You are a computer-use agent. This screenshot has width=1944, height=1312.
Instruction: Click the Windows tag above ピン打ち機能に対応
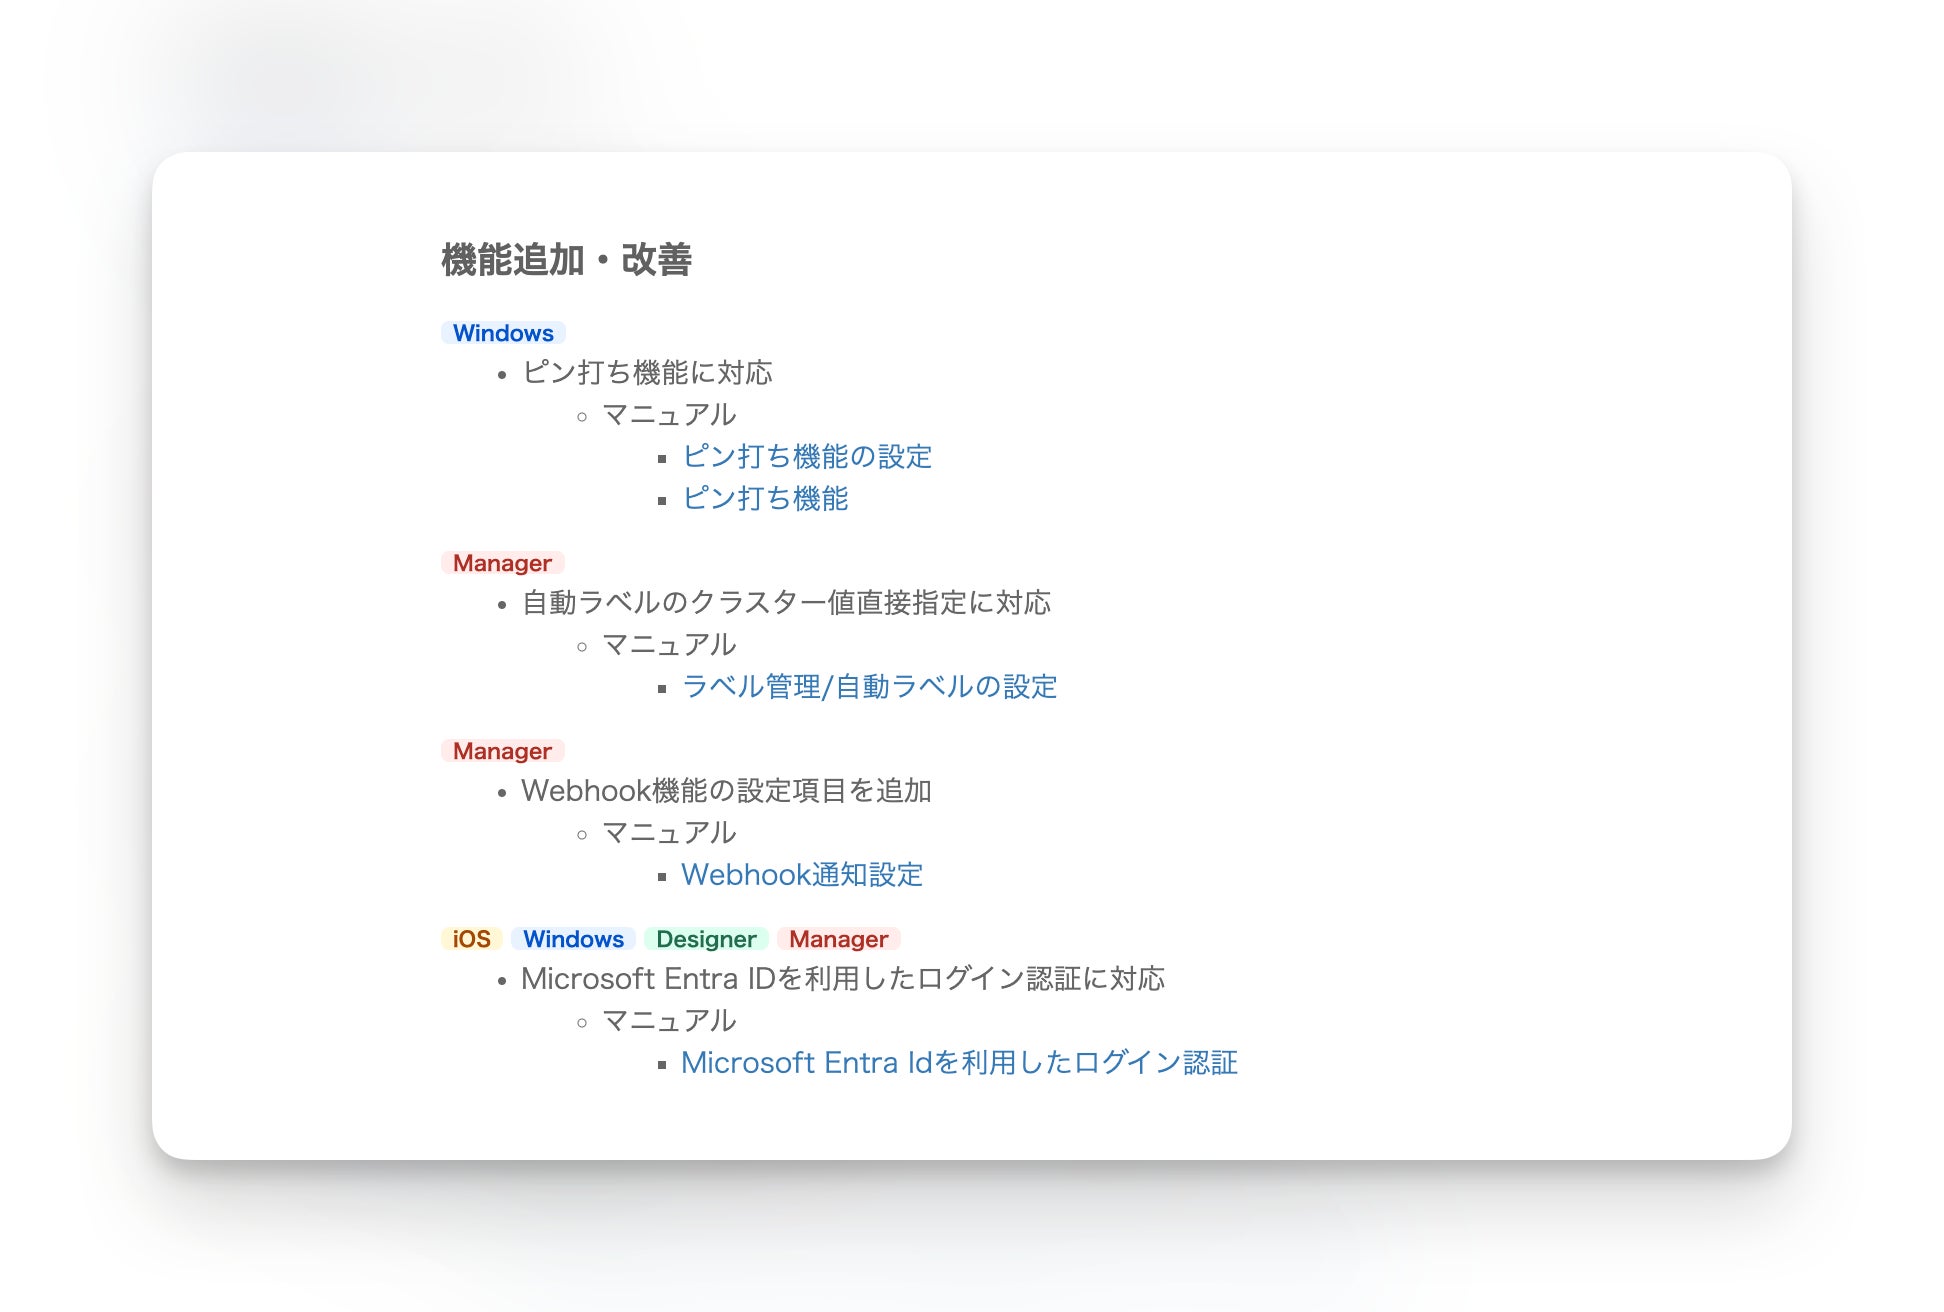pyautogui.click(x=503, y=333)
